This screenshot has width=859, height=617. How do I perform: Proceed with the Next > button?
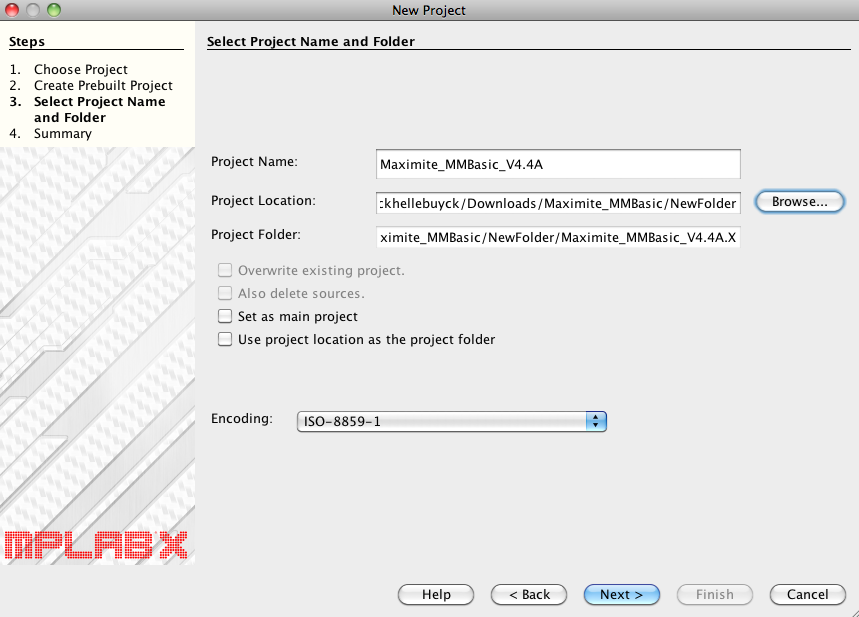(621, 595)
